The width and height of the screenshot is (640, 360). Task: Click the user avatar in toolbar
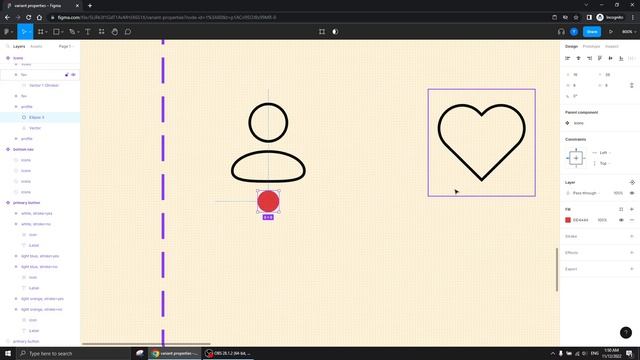coord(574,32)
